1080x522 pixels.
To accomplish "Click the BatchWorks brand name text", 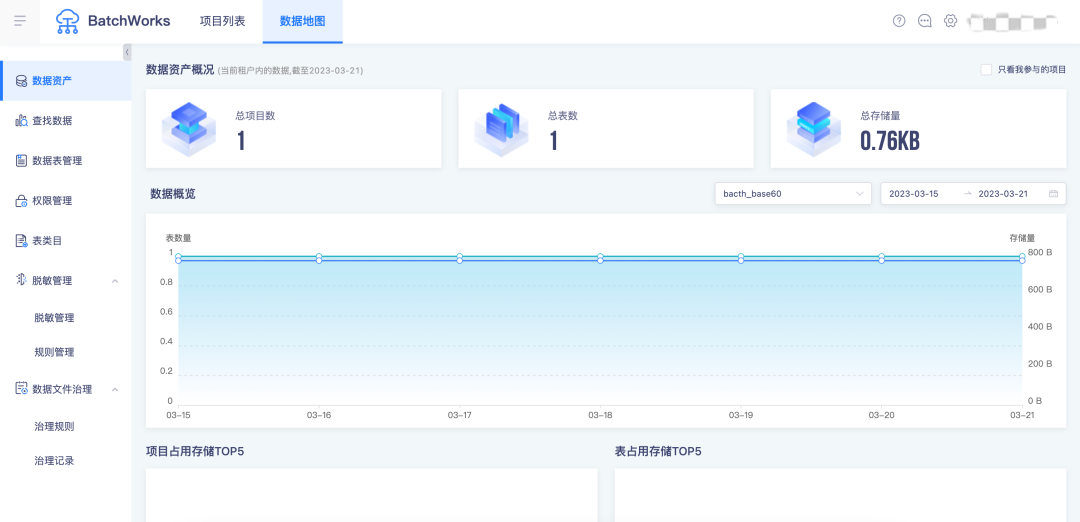I will pos(129,21).
